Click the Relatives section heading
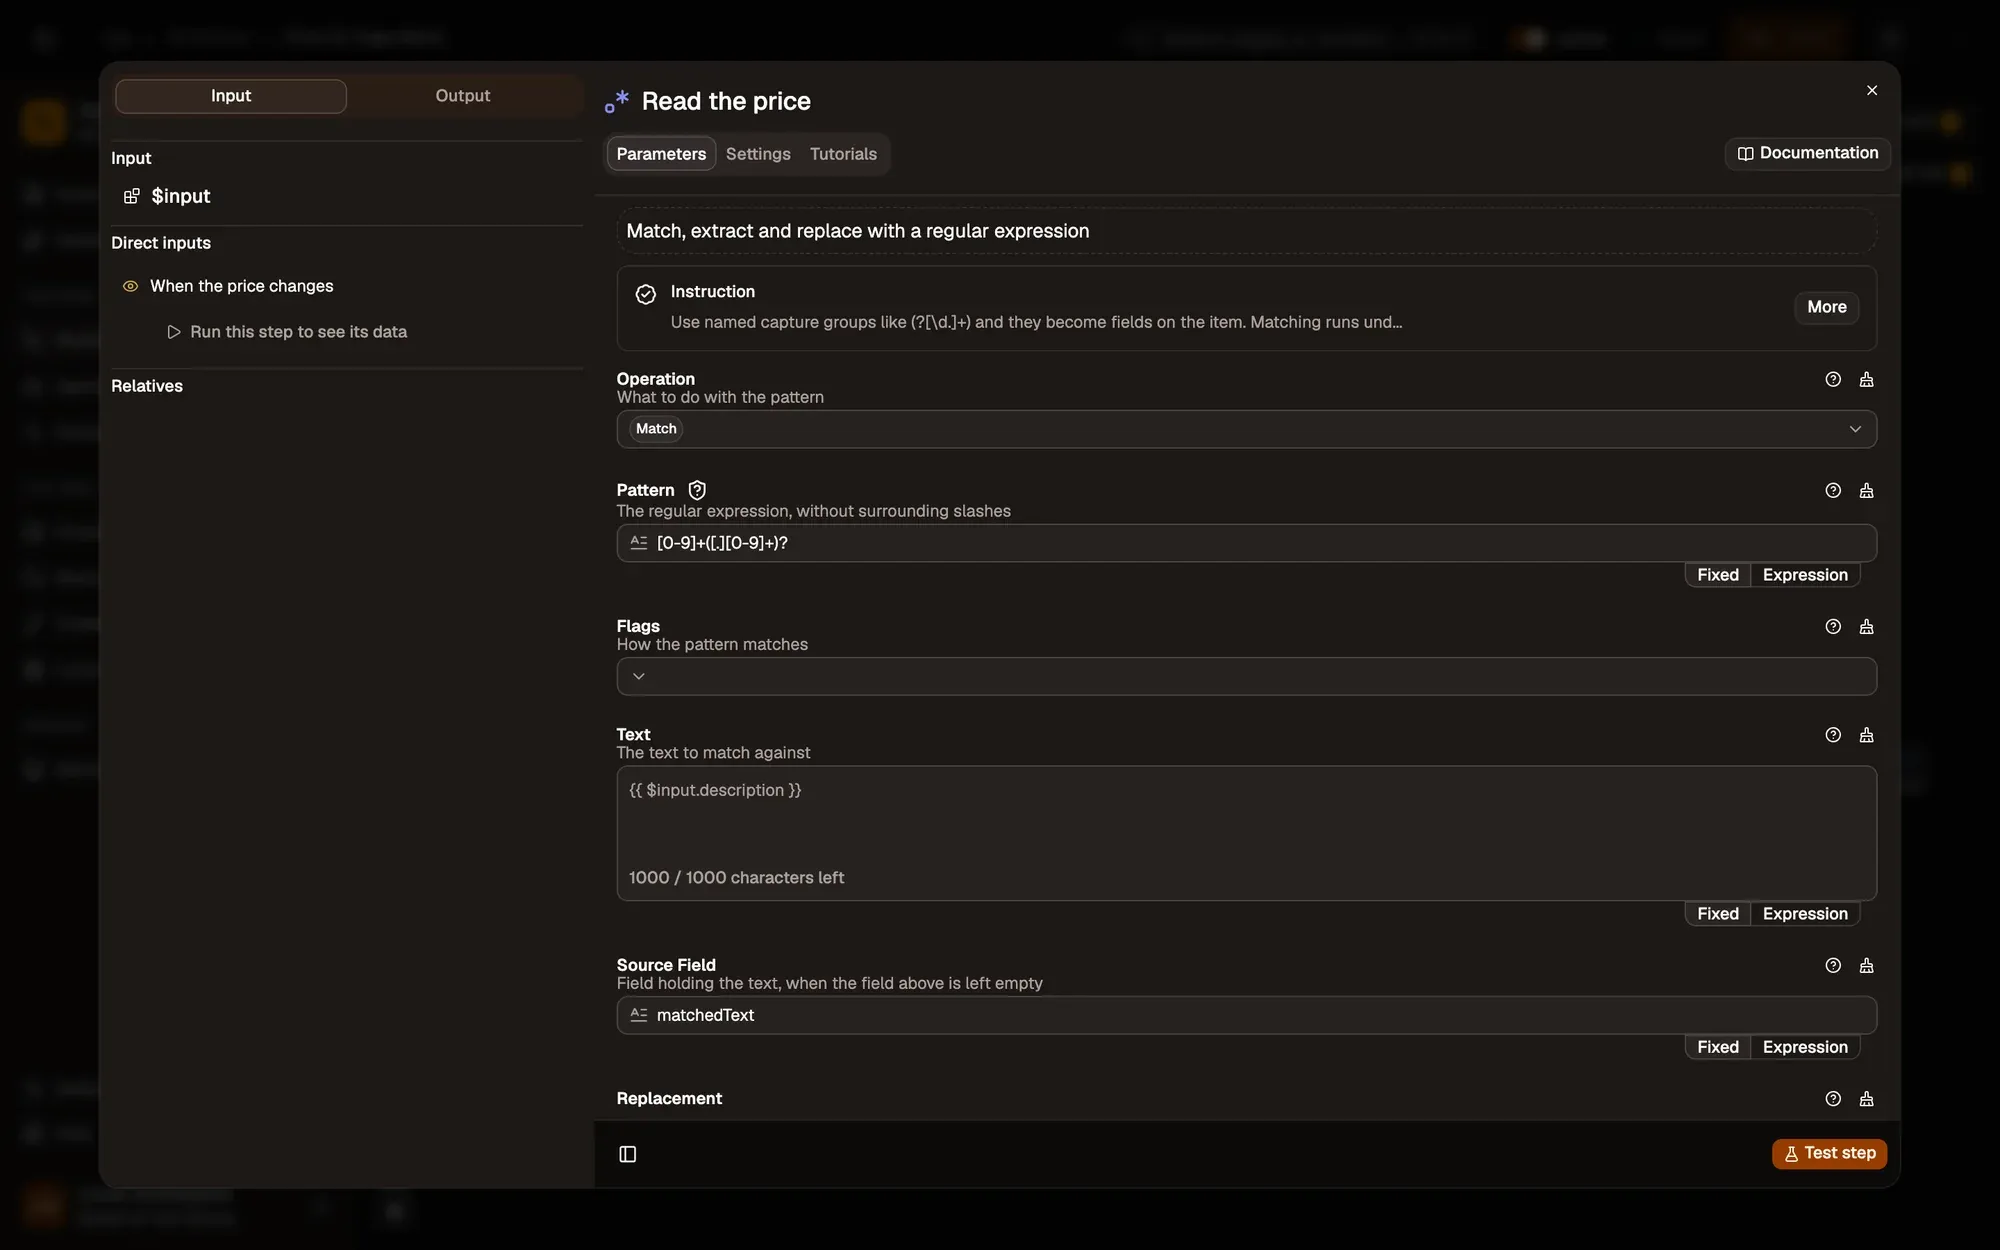 147,386
